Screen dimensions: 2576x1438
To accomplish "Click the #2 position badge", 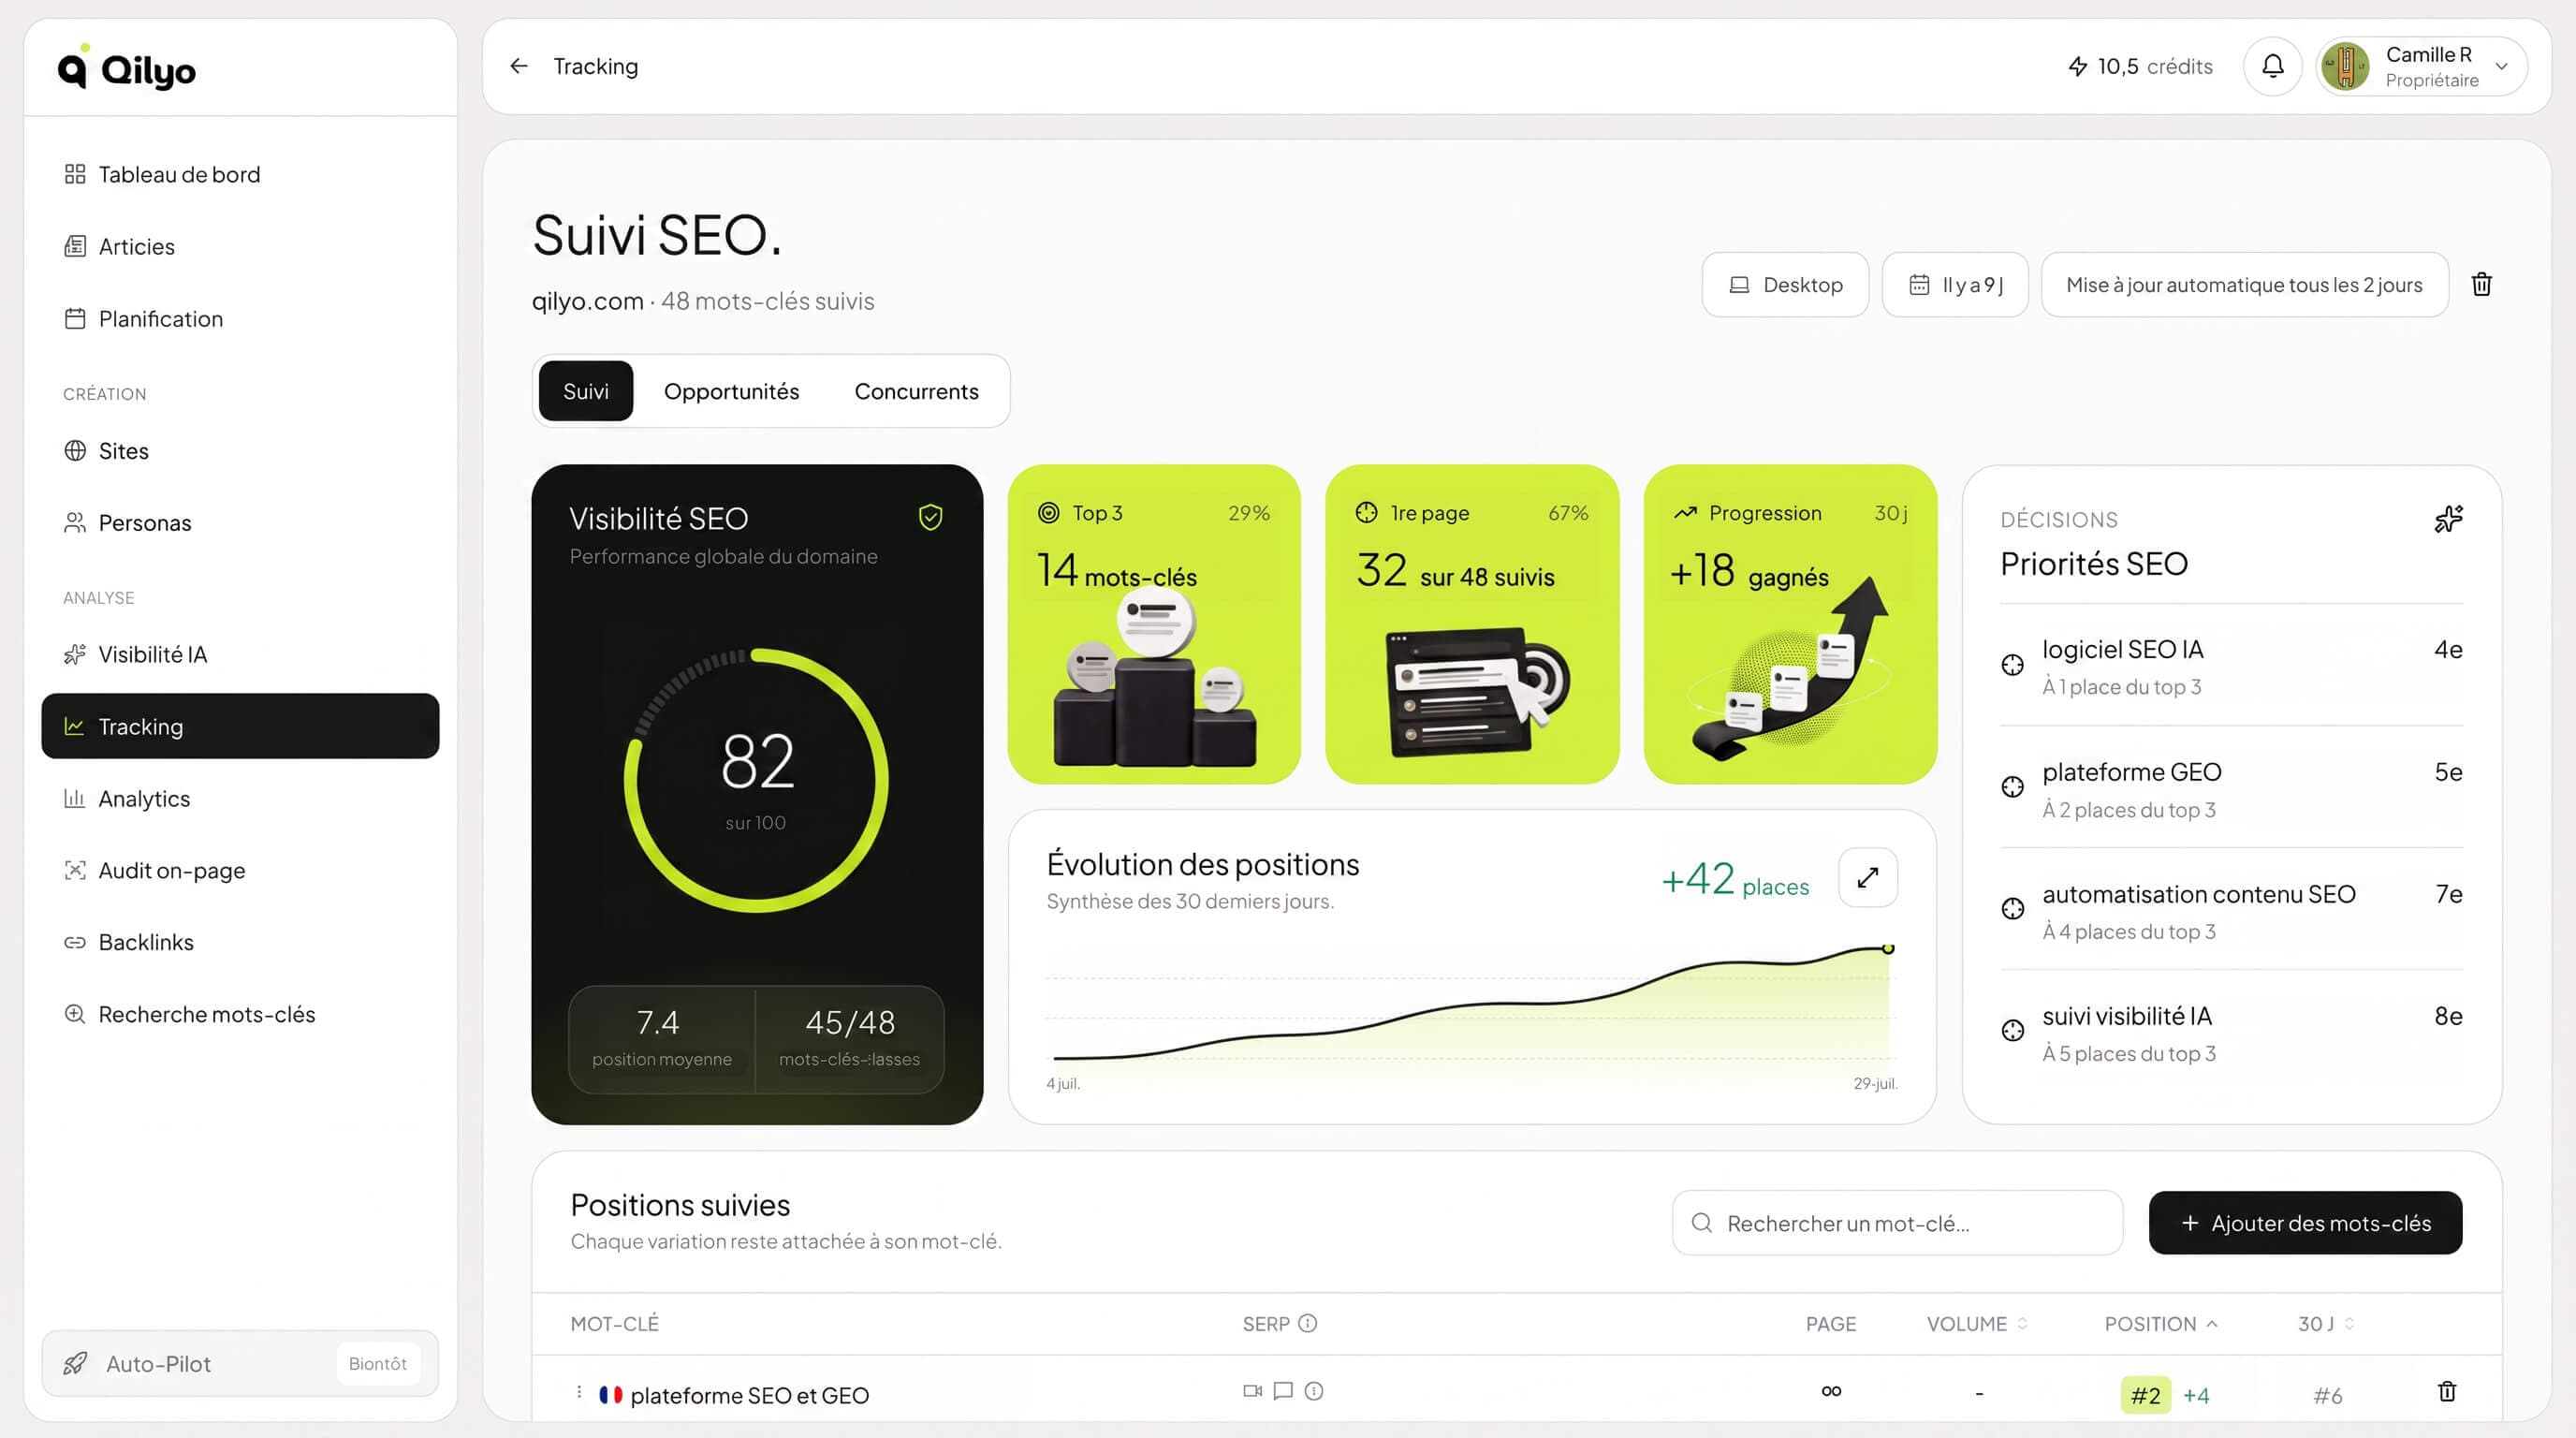I will coord(2145,1395).
